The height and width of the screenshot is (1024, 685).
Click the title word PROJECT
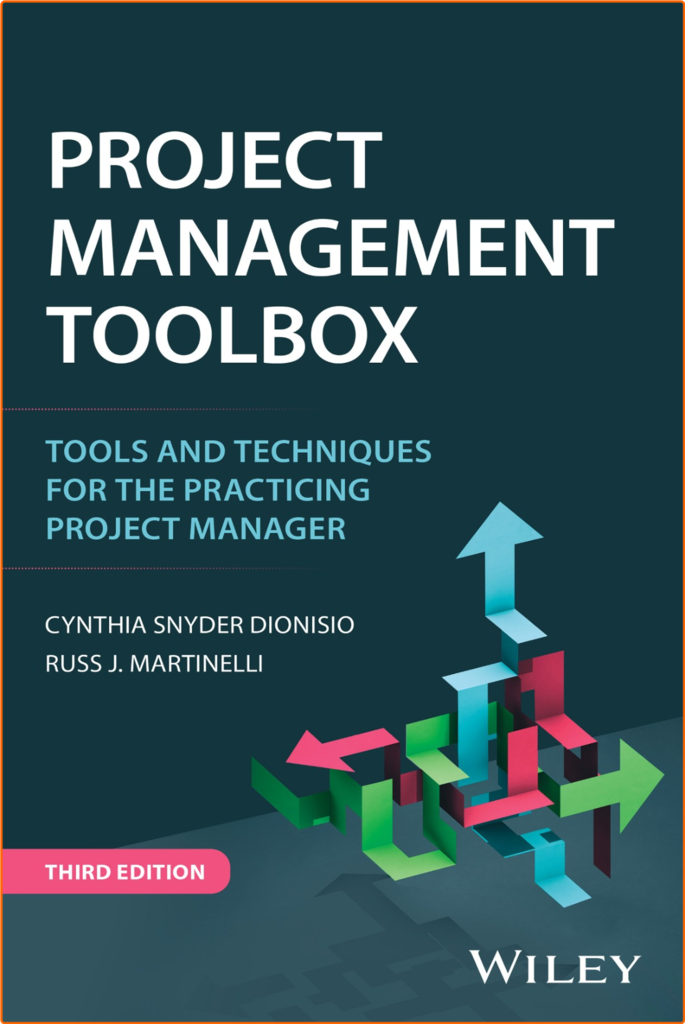click(215, 160)
